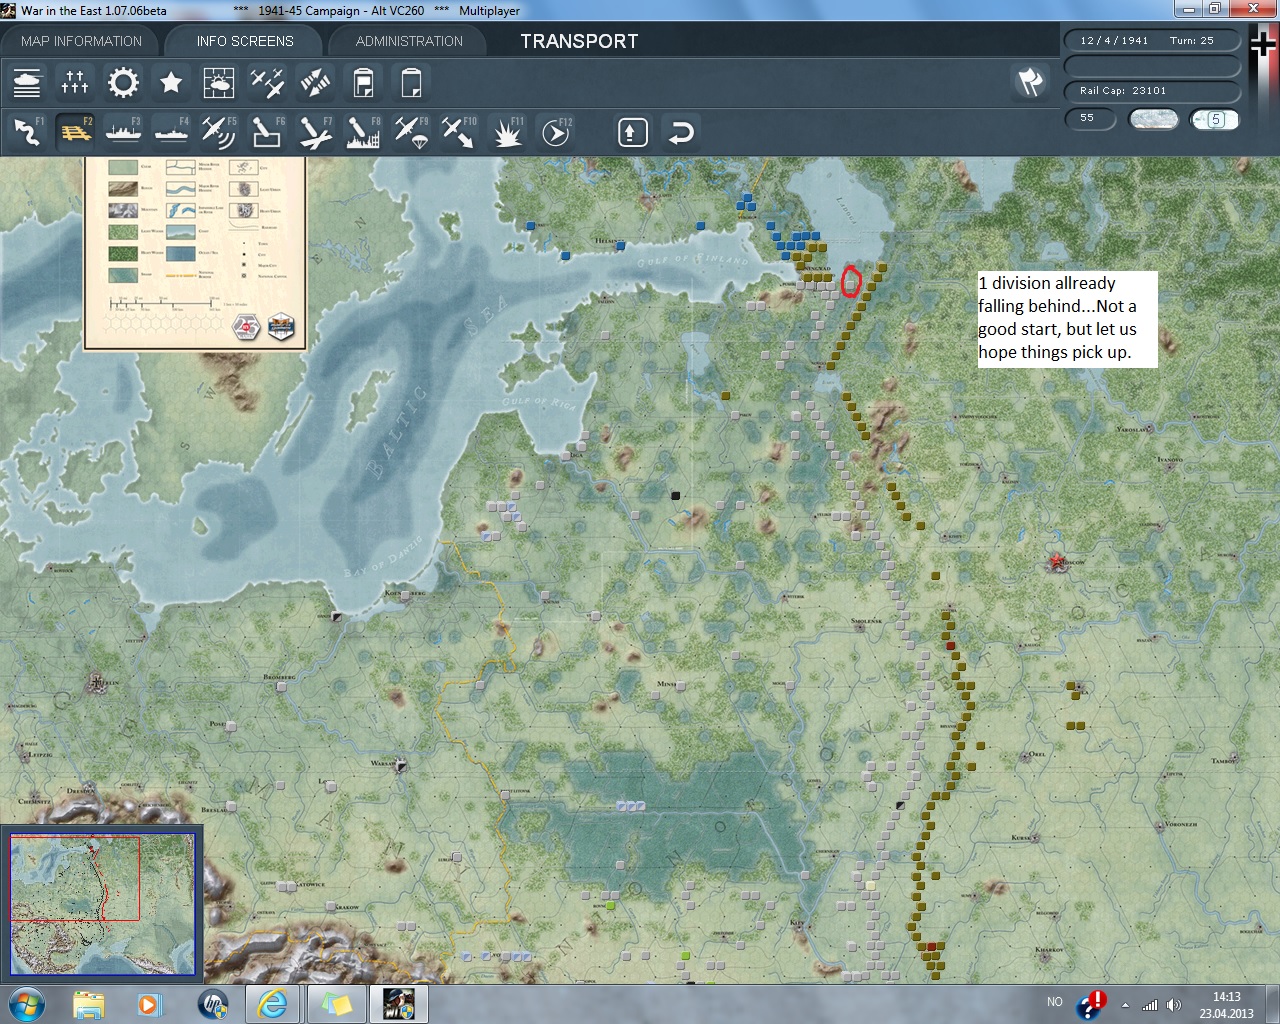Select F6 bomb unit mode icon

tap(267, 132)
